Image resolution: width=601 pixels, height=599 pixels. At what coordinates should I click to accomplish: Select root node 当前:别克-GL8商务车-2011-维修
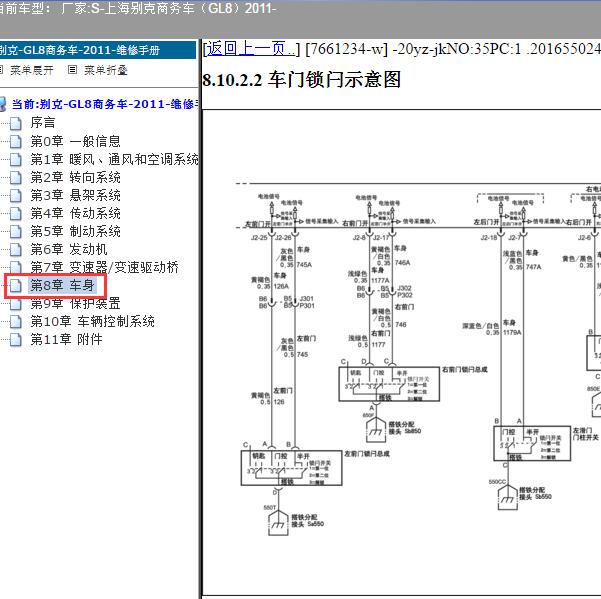pyautogui.click(x=105, y=104)
